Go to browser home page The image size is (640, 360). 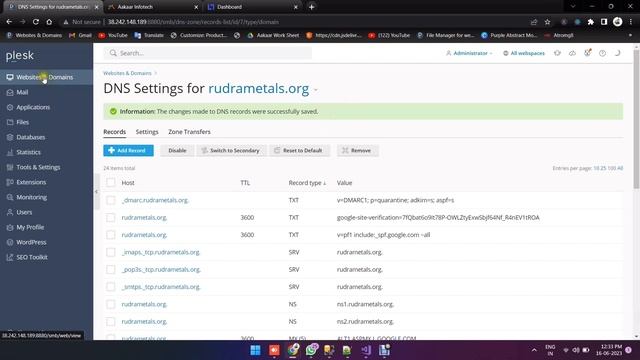49,22
